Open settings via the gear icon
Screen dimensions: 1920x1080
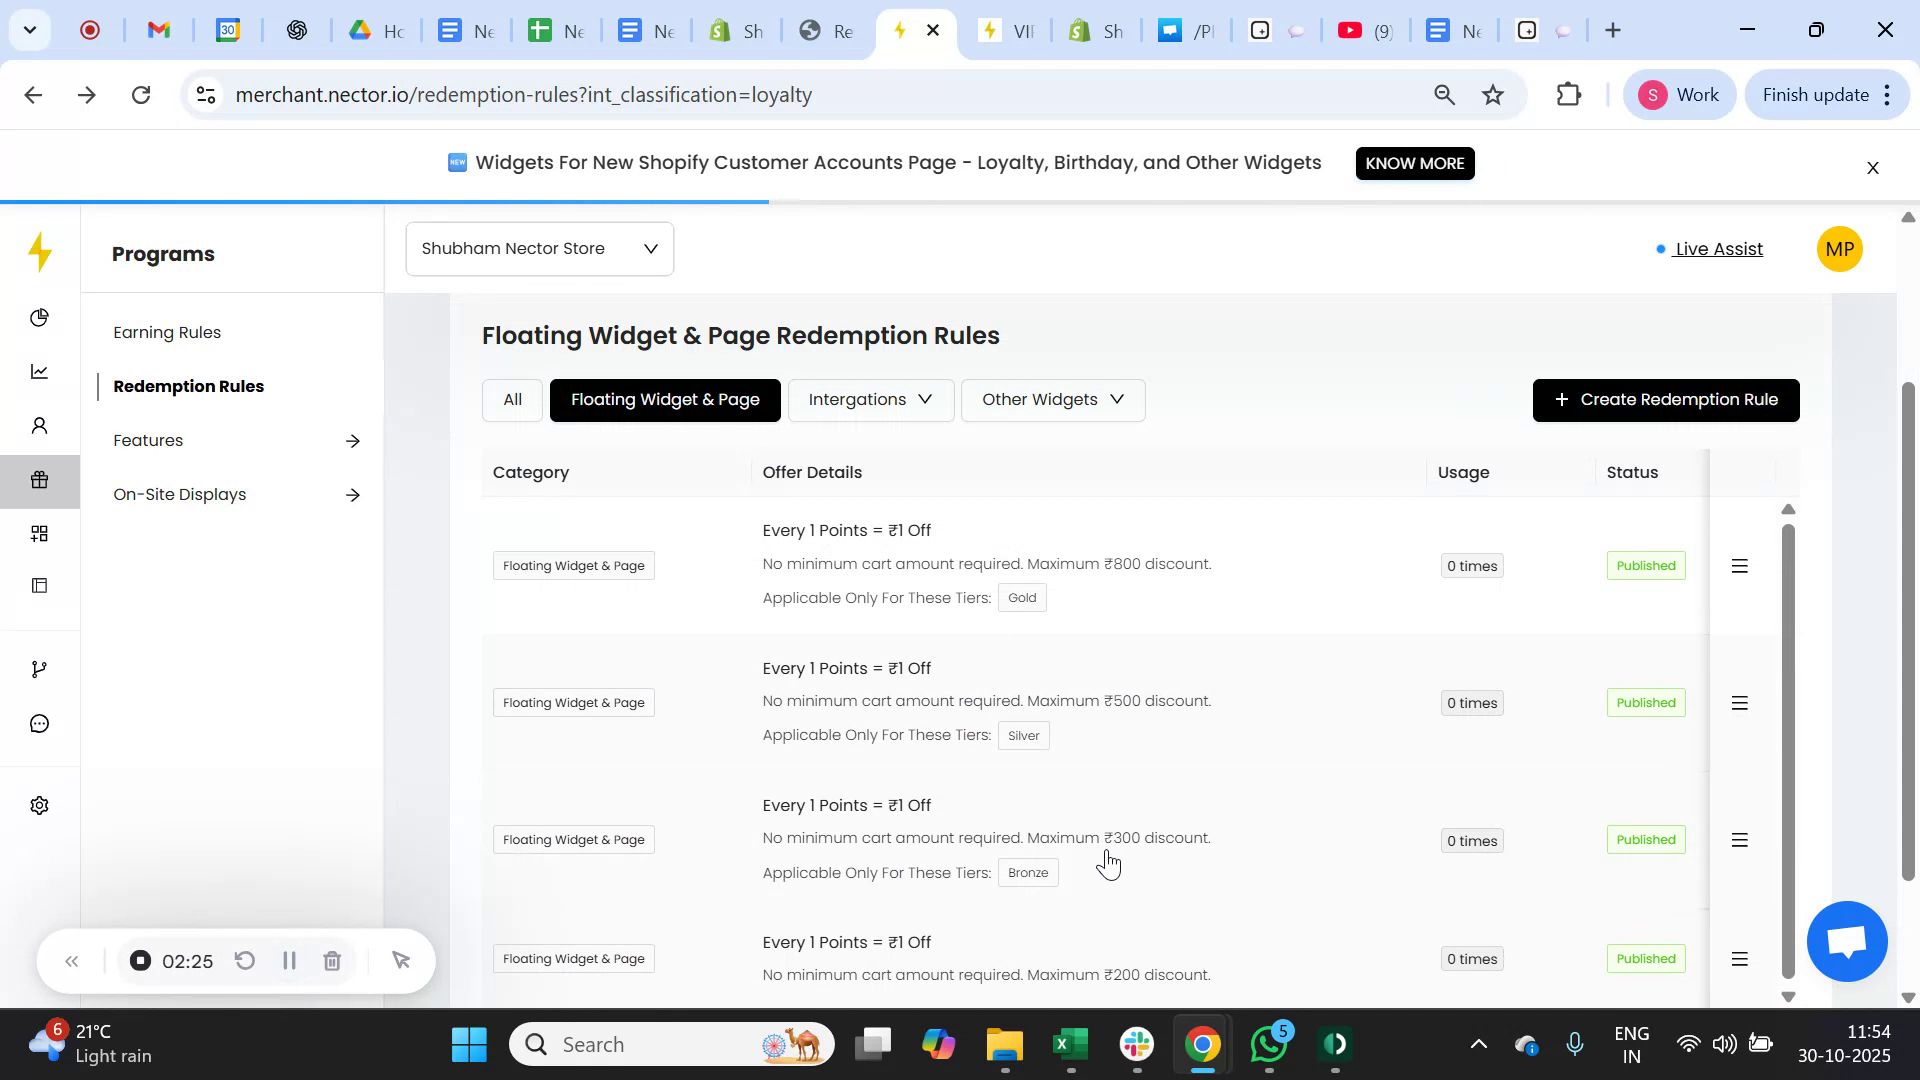pyautogui.click(x=38, y=805)
